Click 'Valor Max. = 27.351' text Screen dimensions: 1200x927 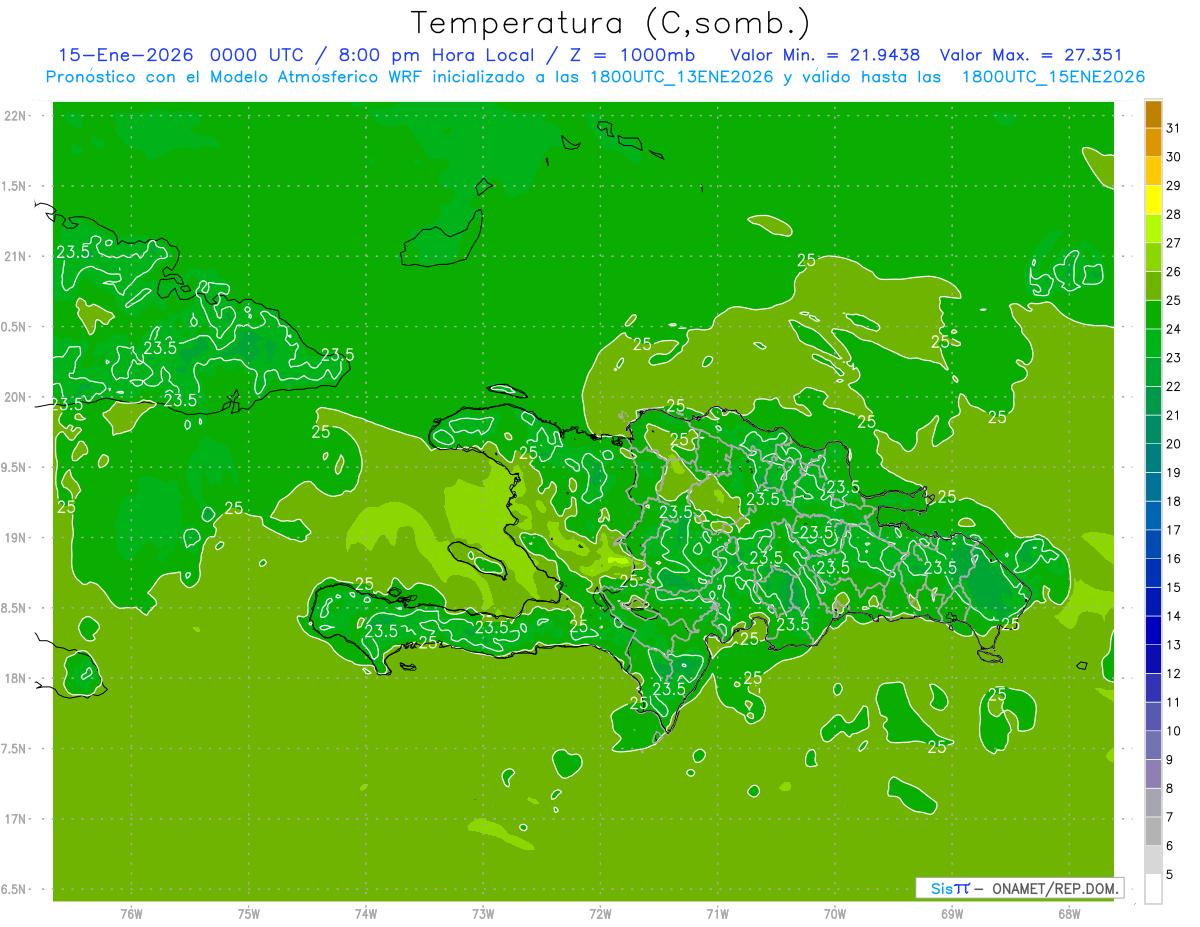1032,55
